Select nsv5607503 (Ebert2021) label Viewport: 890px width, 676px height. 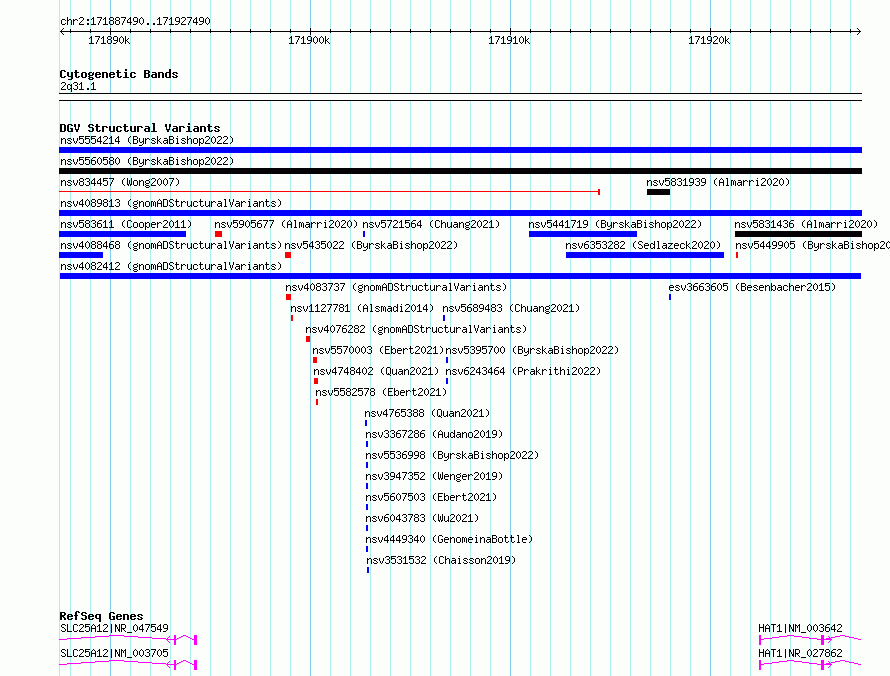[x=431, y=497]
